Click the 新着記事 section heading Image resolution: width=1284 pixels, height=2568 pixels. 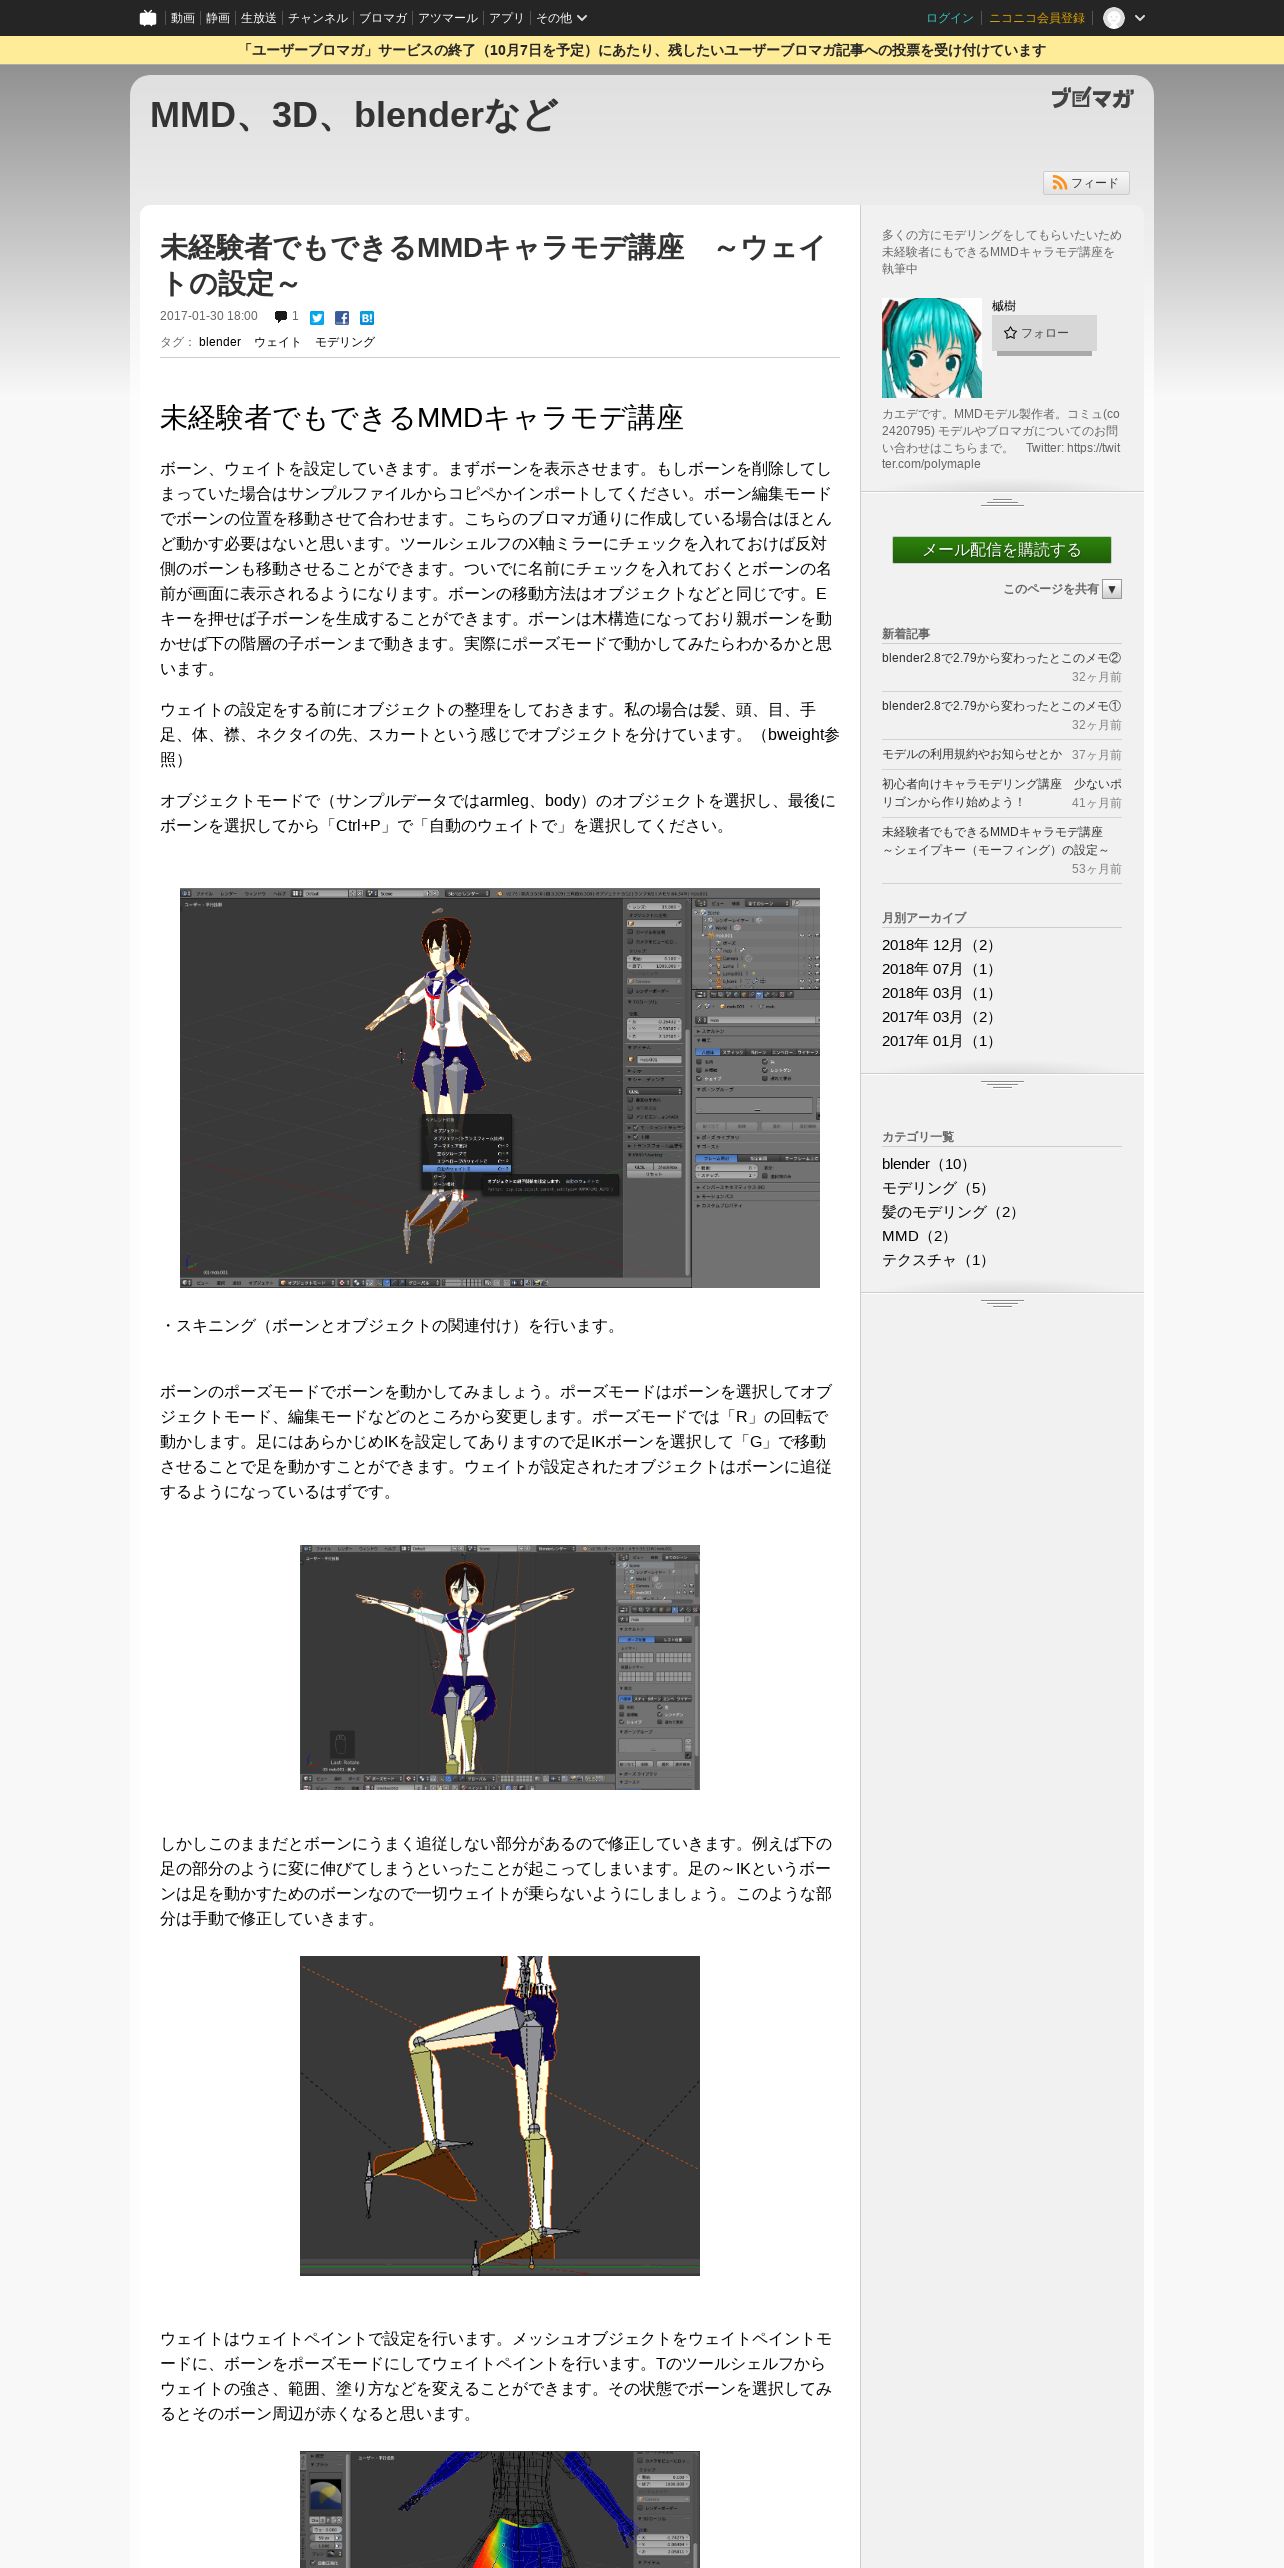pyautogui.click(x=906, y=634)
